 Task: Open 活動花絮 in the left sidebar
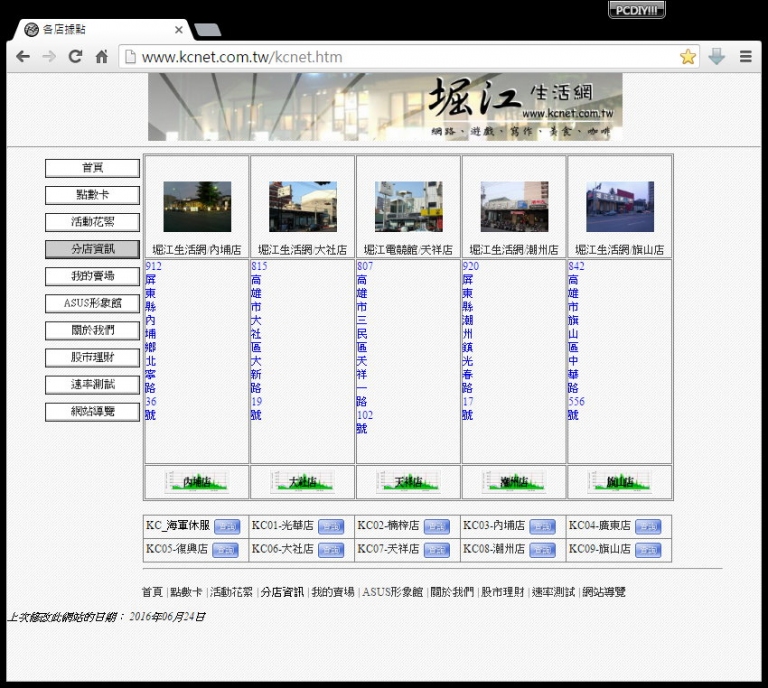[93, 222]
